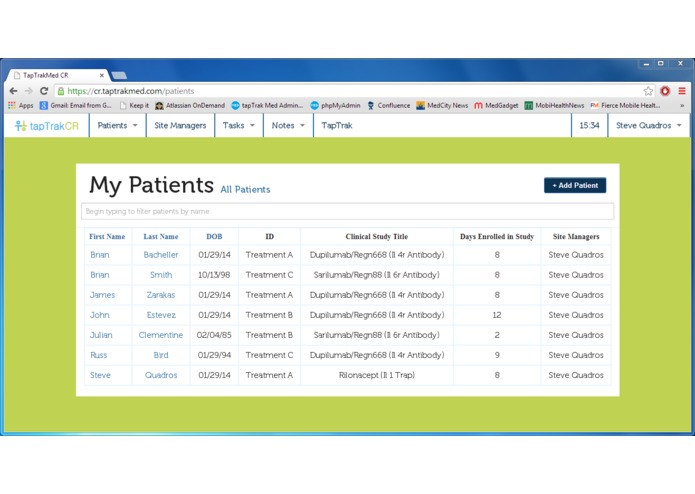Show more bookmarks with the chevron

click(x=682, y=105)
